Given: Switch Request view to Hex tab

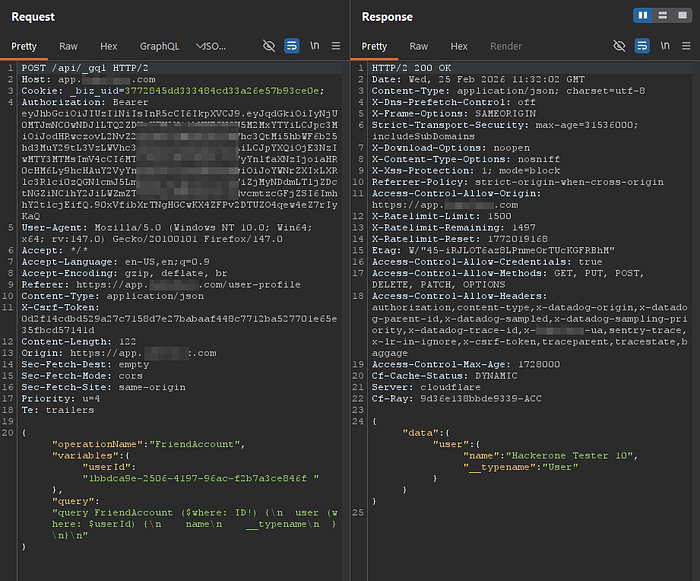Looking at the screenshot, I should coord(108,46).
